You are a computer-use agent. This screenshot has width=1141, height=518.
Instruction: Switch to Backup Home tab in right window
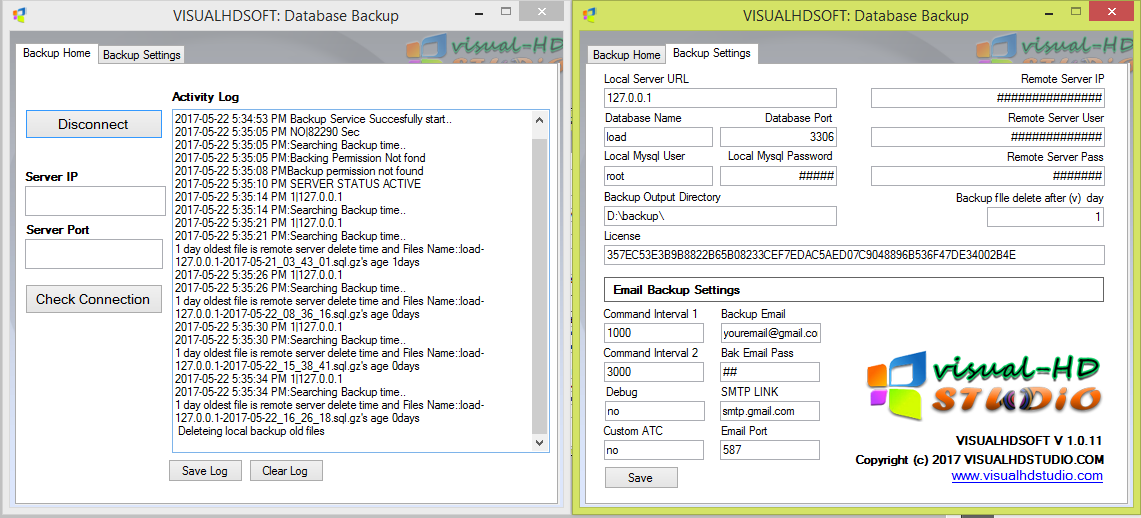click(627, 55)
